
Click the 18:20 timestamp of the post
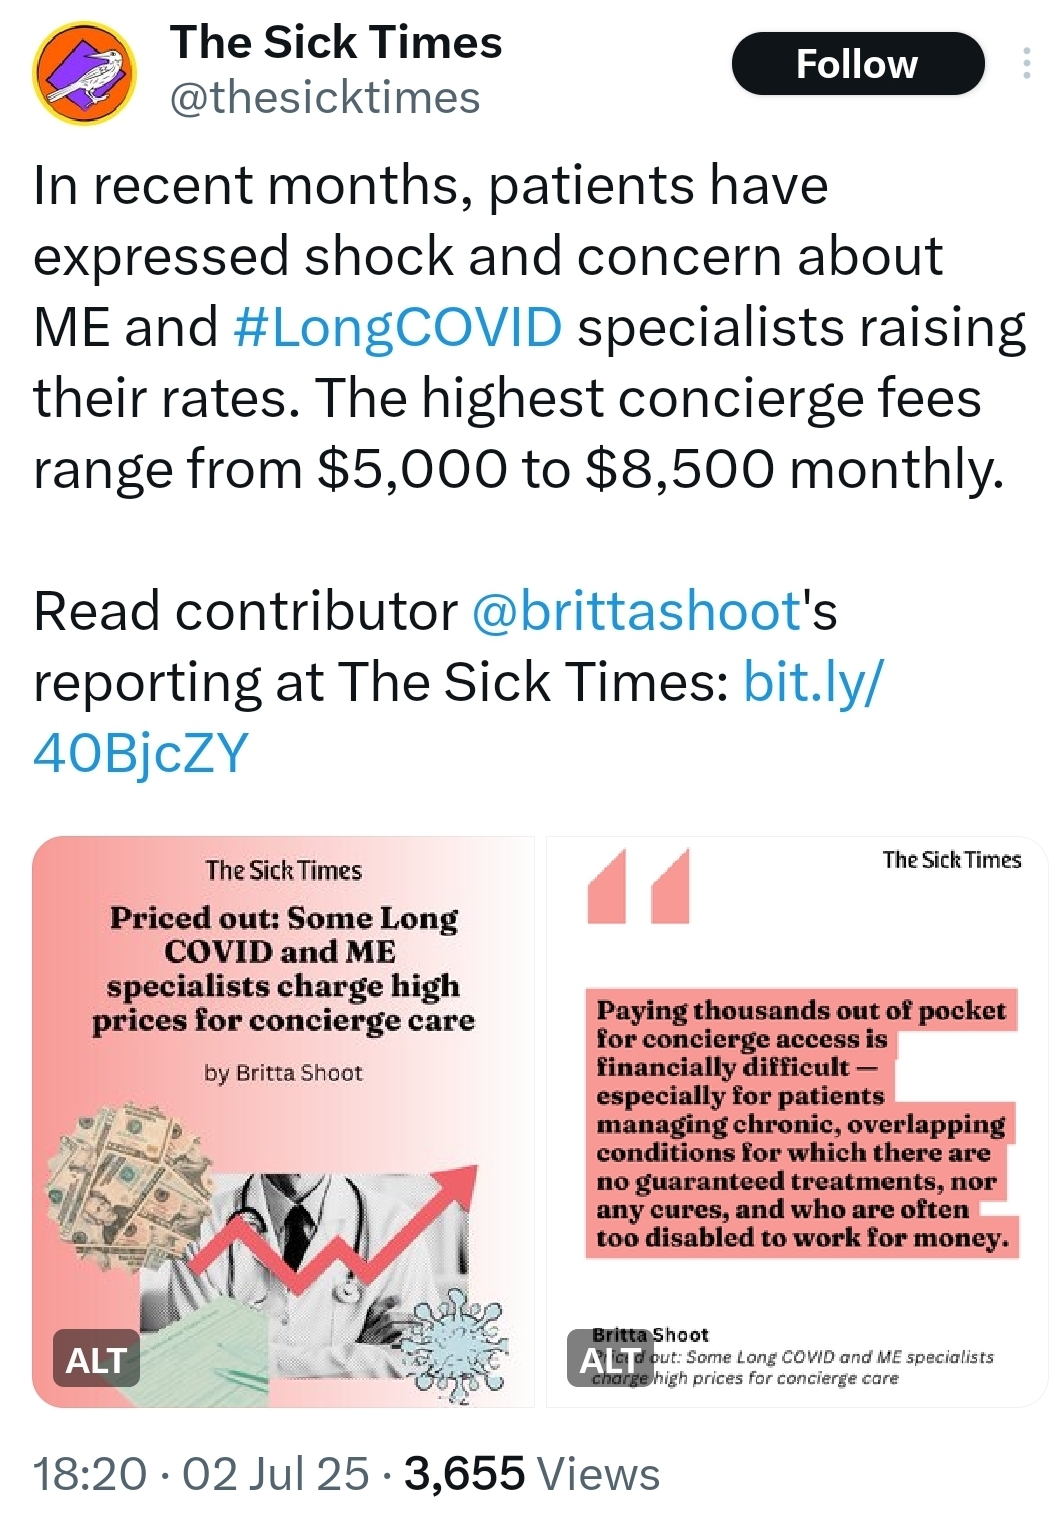pyautogui.click(x=90, y=1474)
